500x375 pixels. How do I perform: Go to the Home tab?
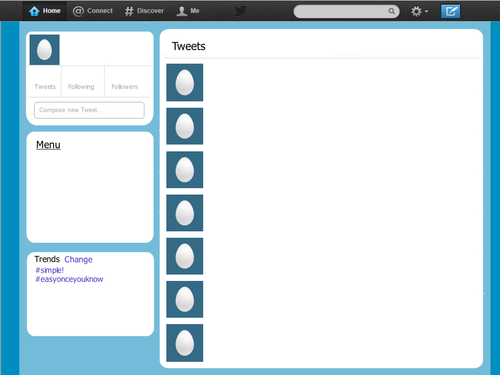(x=45, y=11)
